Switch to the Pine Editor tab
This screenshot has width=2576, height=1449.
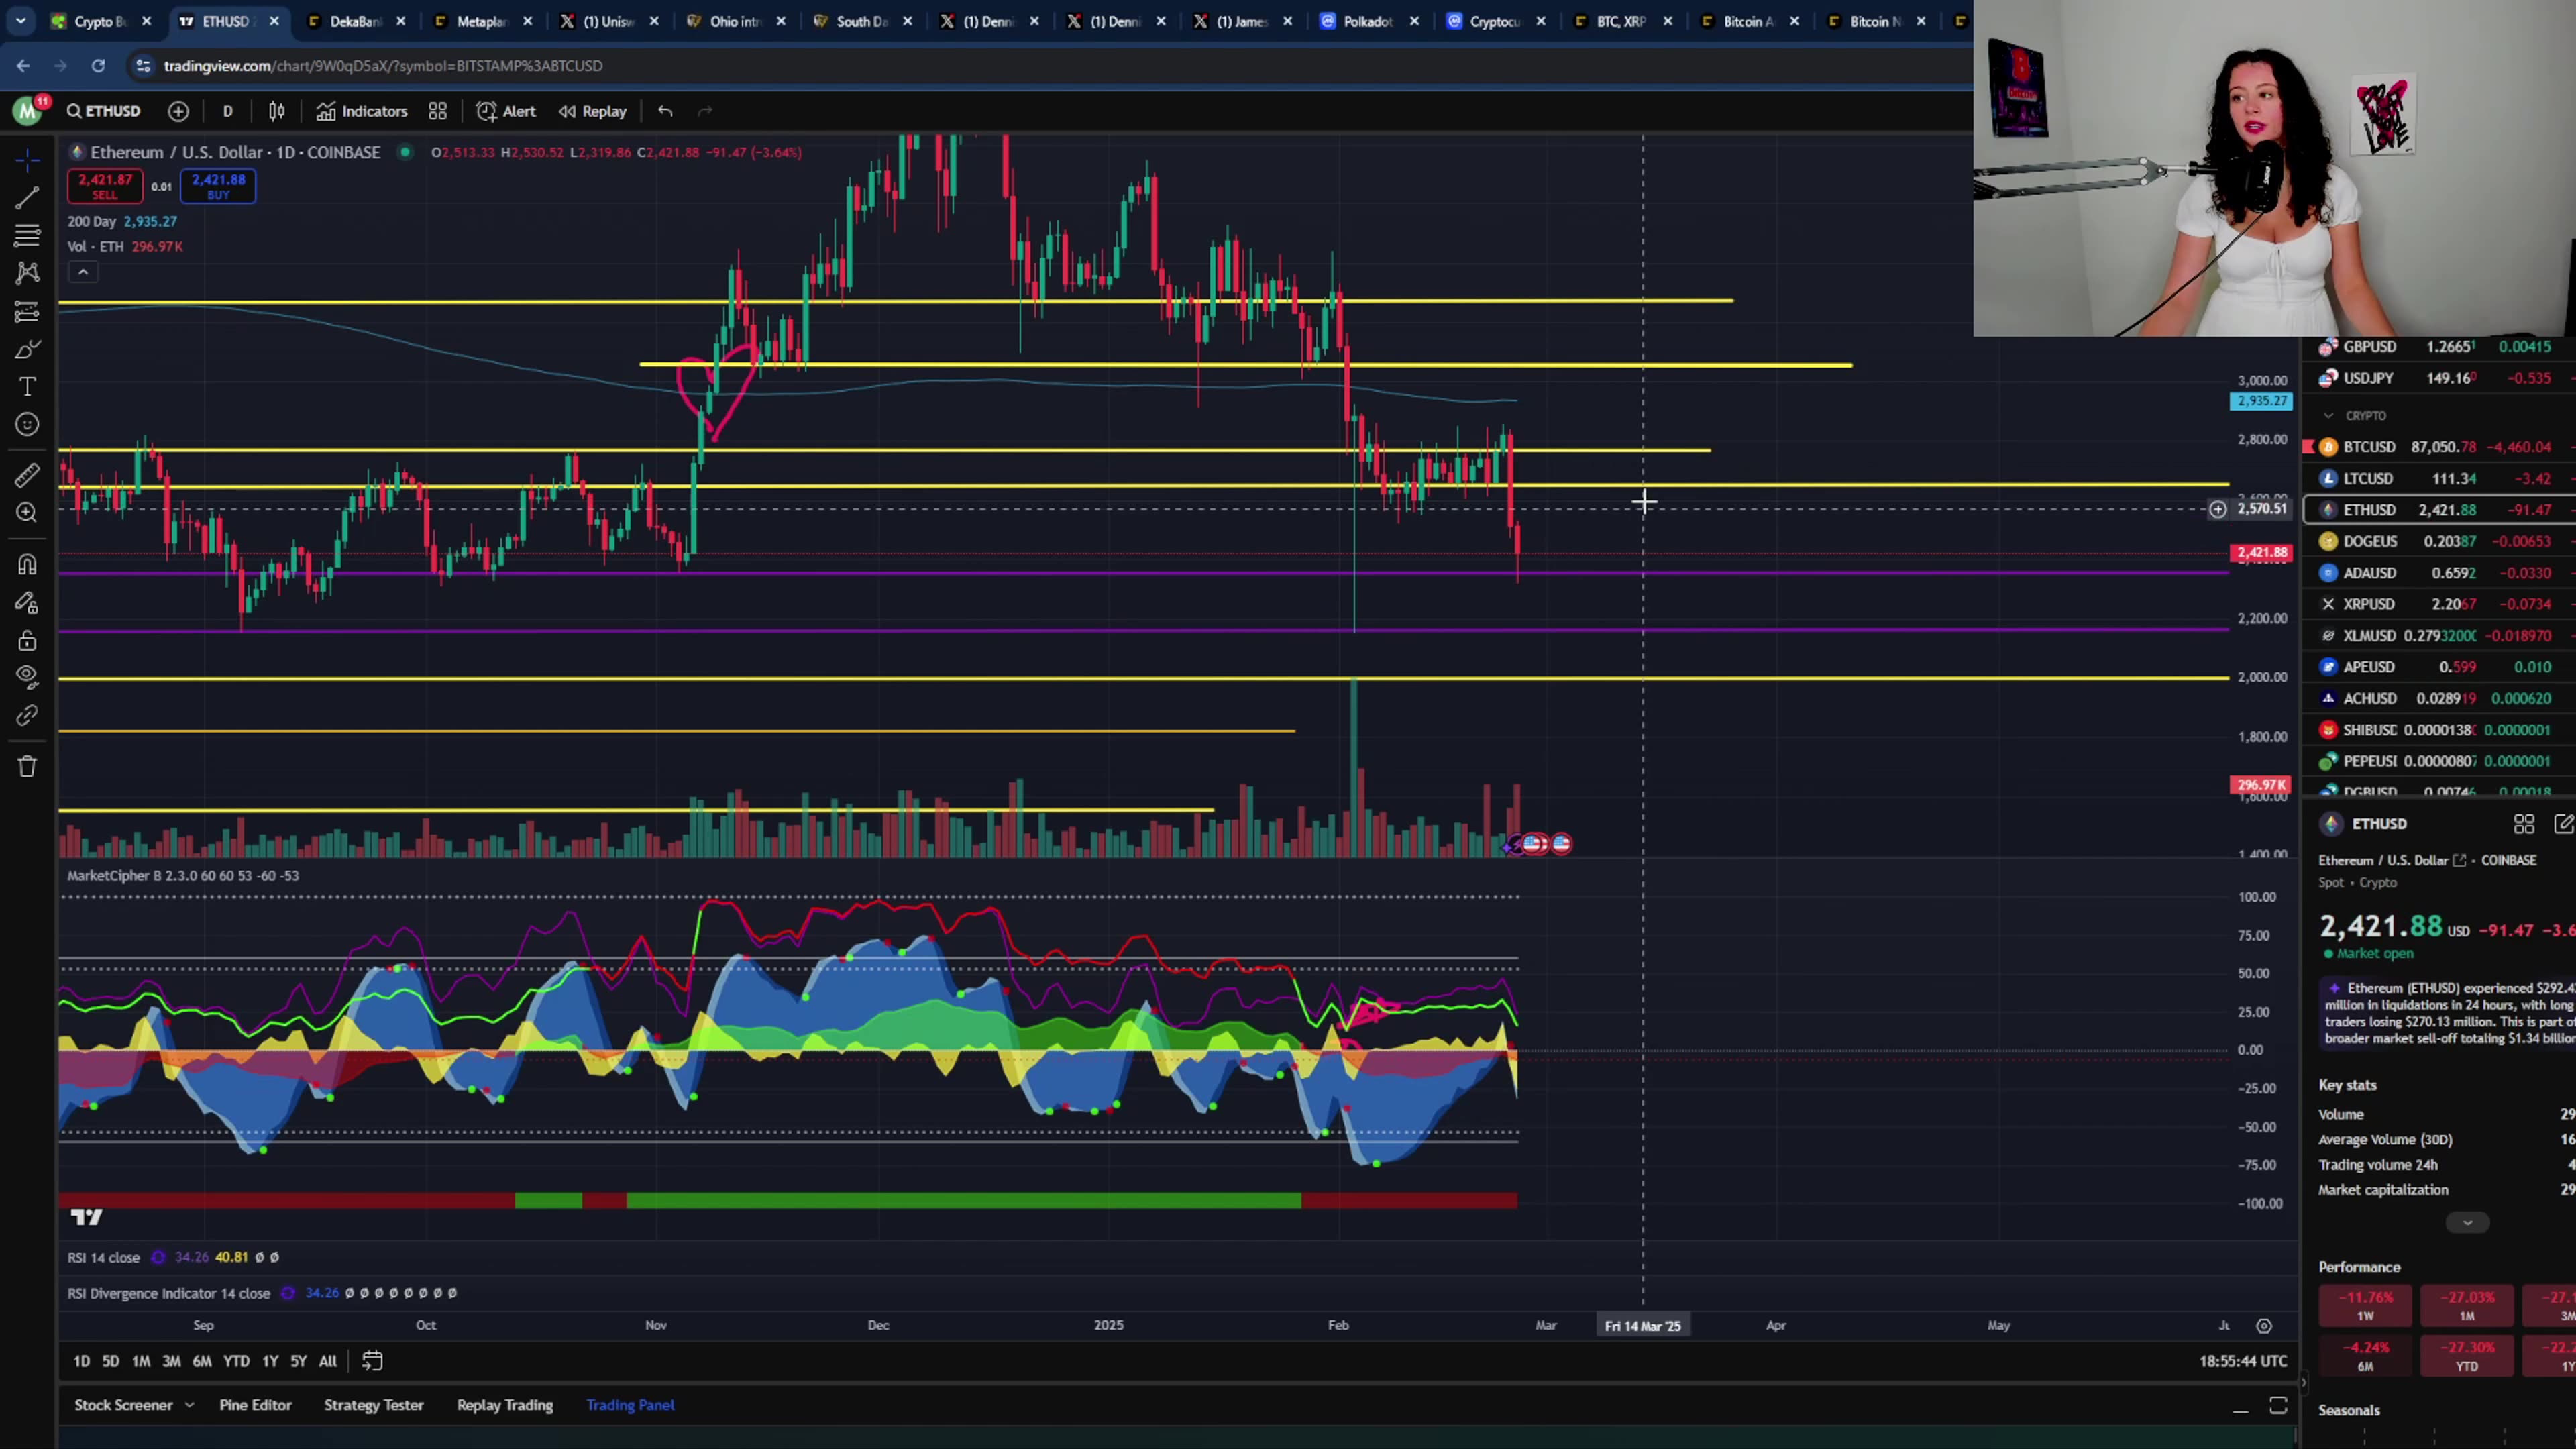255,1404
